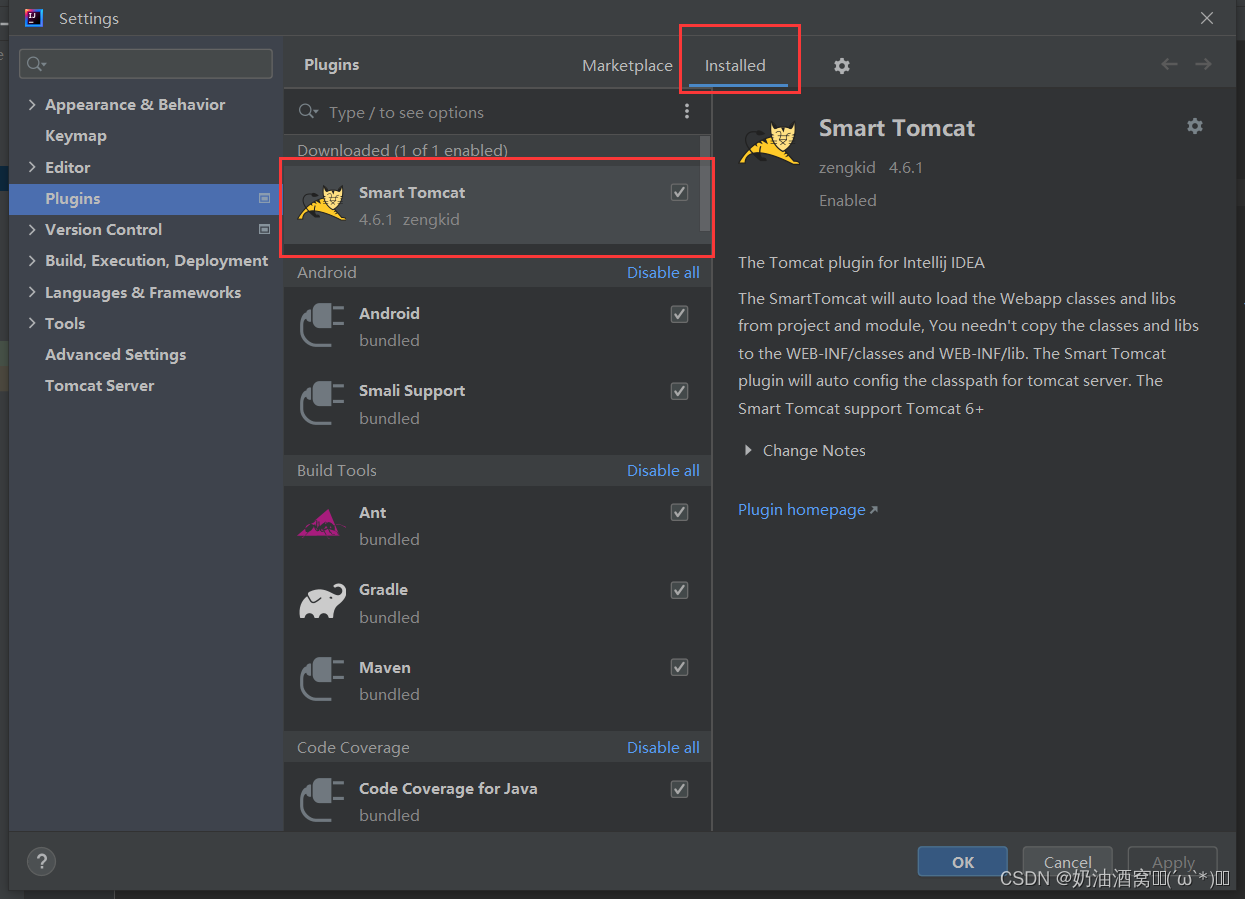Go forward with the right arrow
The image size is (1245, 899).
coord(1203,64)
